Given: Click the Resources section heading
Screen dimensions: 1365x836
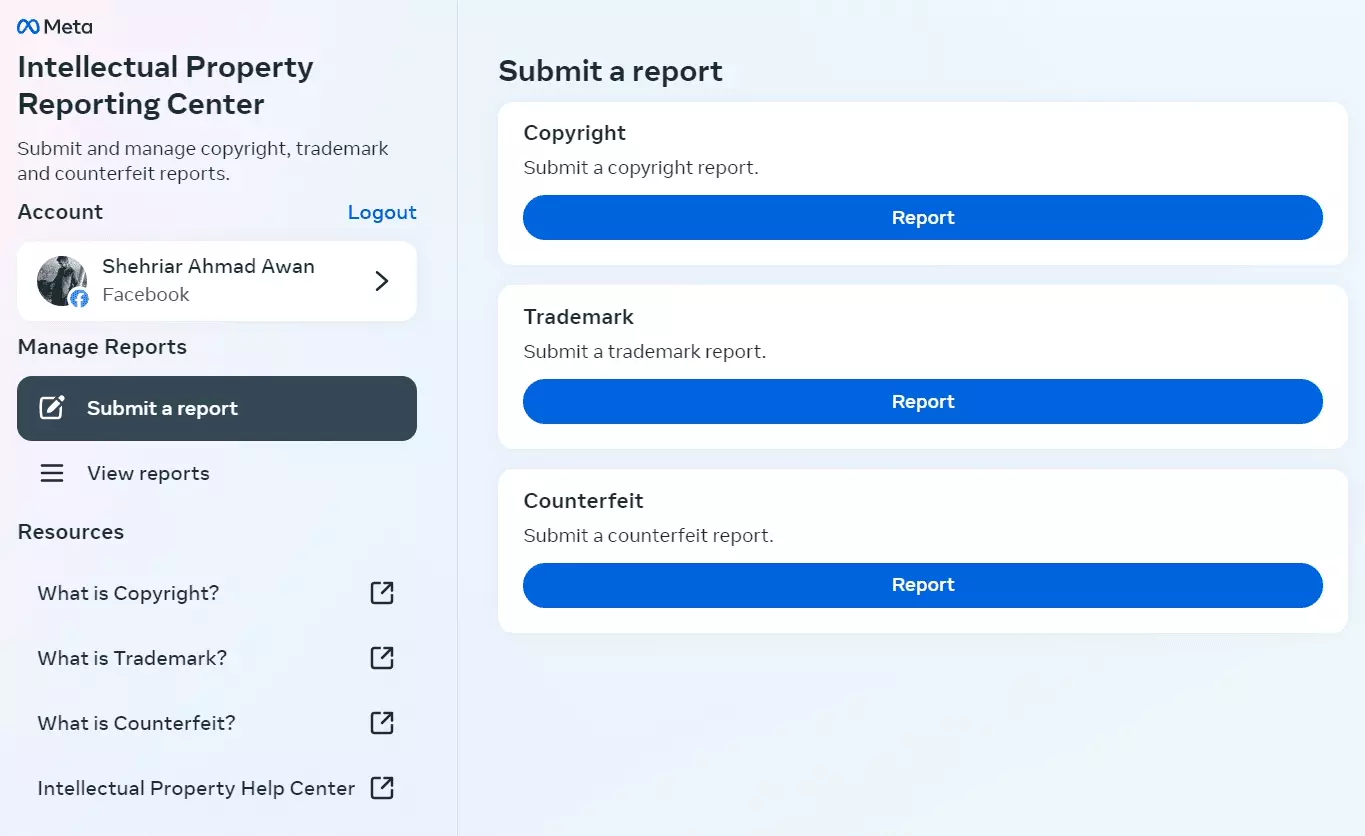Looking at the screenshot, I should [x=71, y=532].
